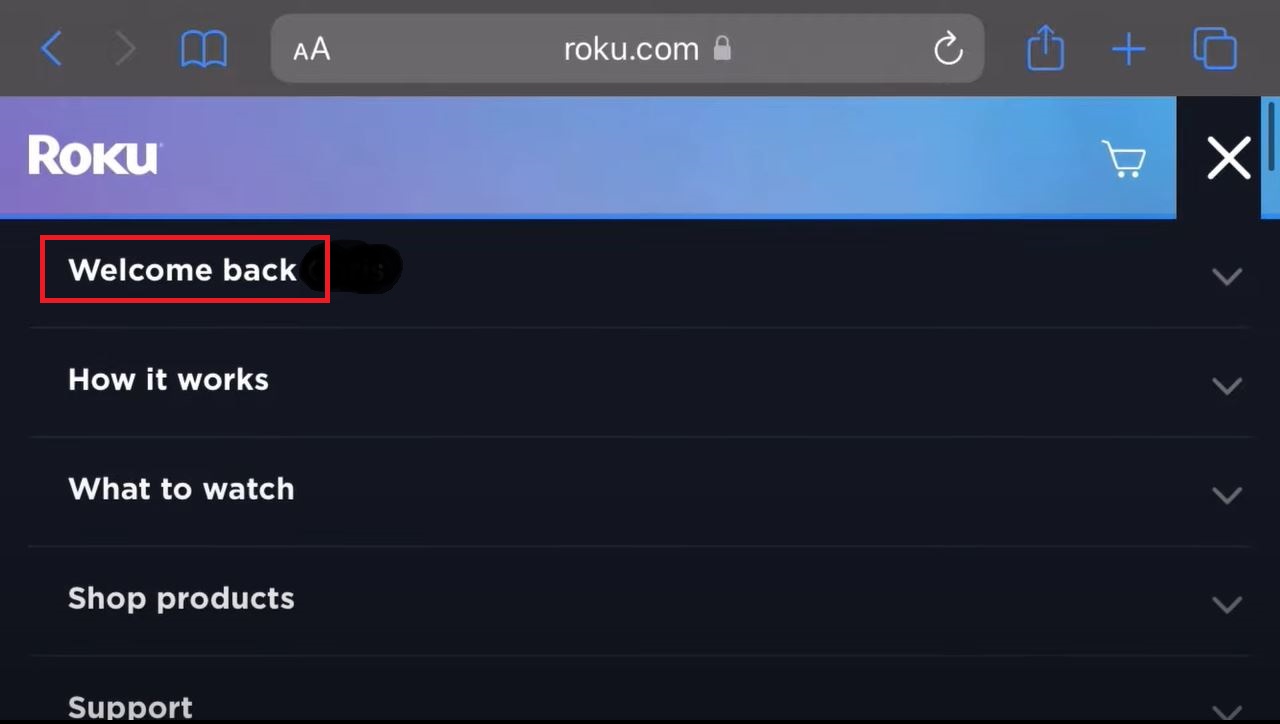Image resolution: width=1280 pixels, height=724 pixels.
Task: Expand the Welcome back chevron
Action: [1227, 275]
